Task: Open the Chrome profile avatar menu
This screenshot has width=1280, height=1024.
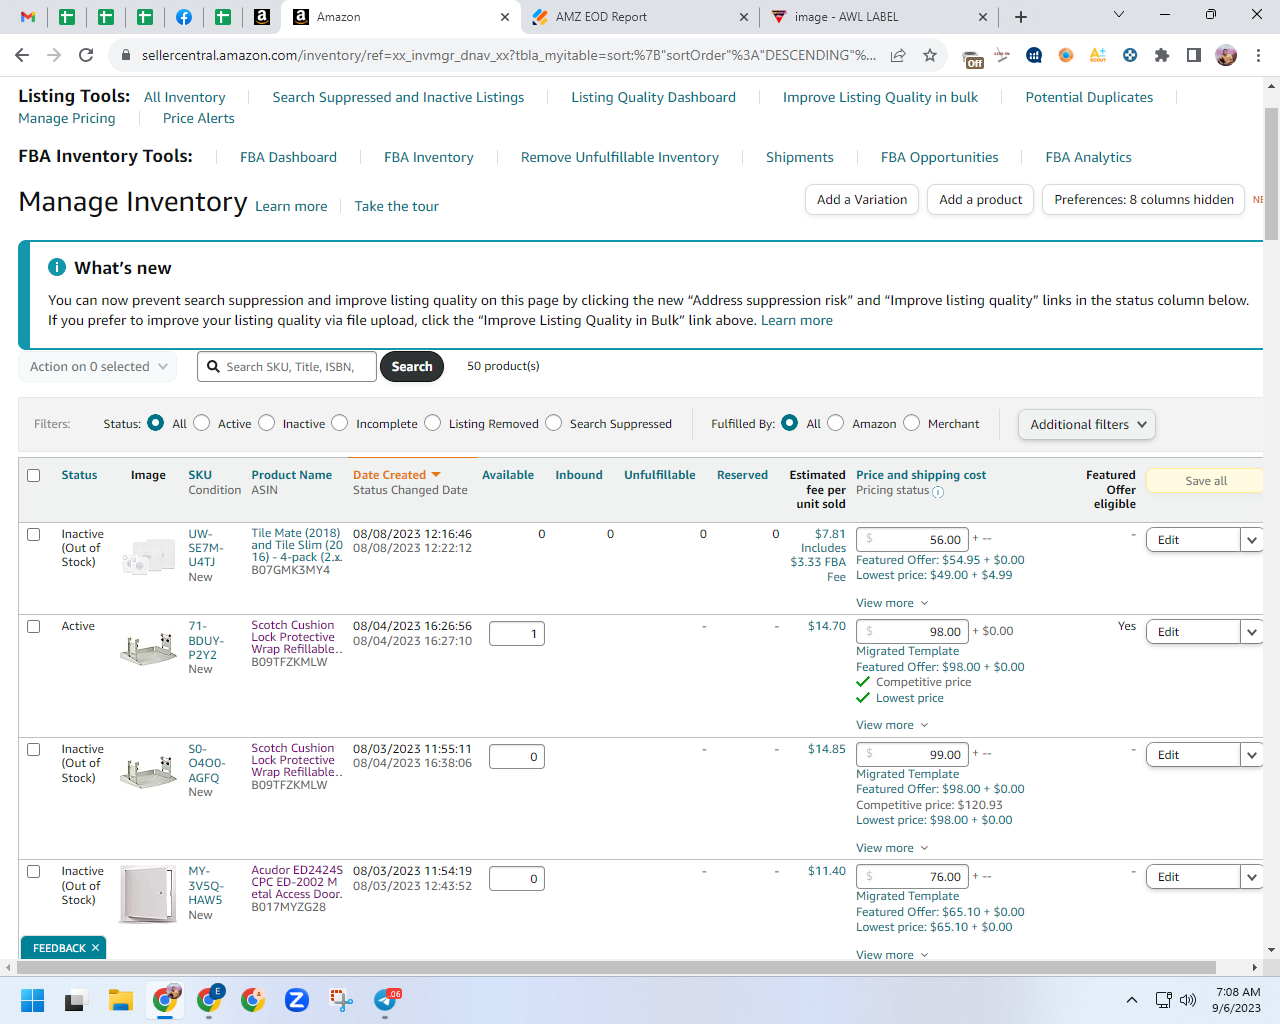Action: (x=1226, y=55)
